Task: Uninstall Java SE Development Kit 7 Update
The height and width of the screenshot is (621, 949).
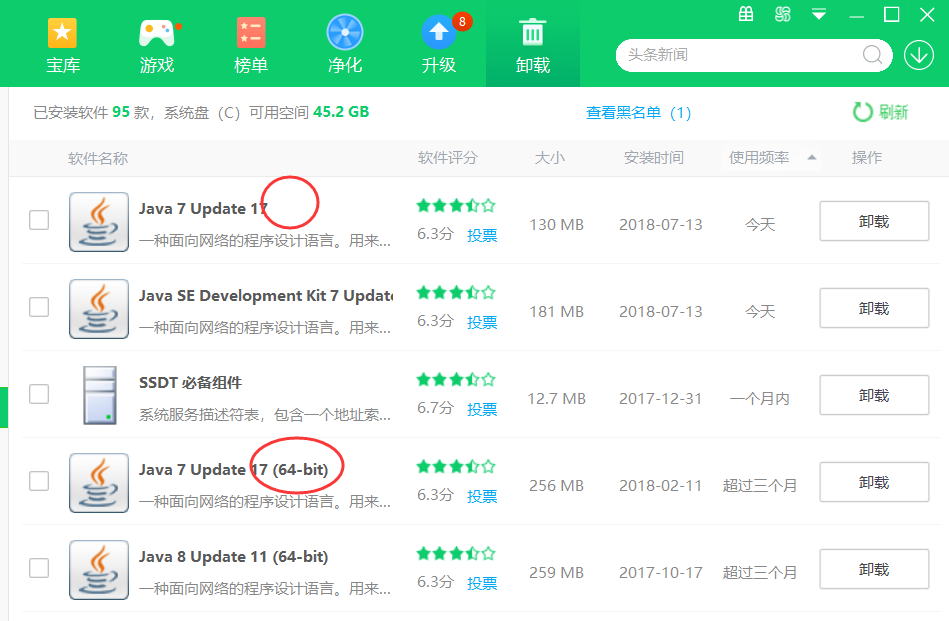Action: coord(874,308)
